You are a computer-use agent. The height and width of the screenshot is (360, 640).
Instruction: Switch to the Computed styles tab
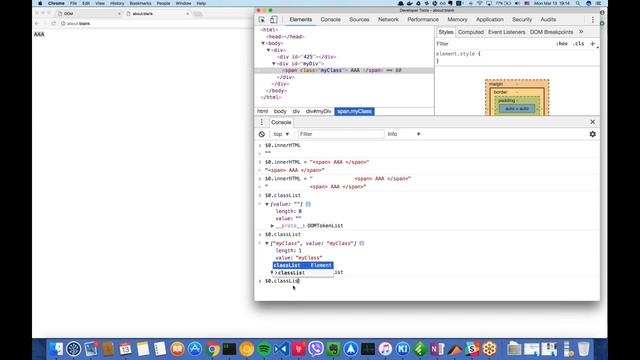click(x=471, y=32)
